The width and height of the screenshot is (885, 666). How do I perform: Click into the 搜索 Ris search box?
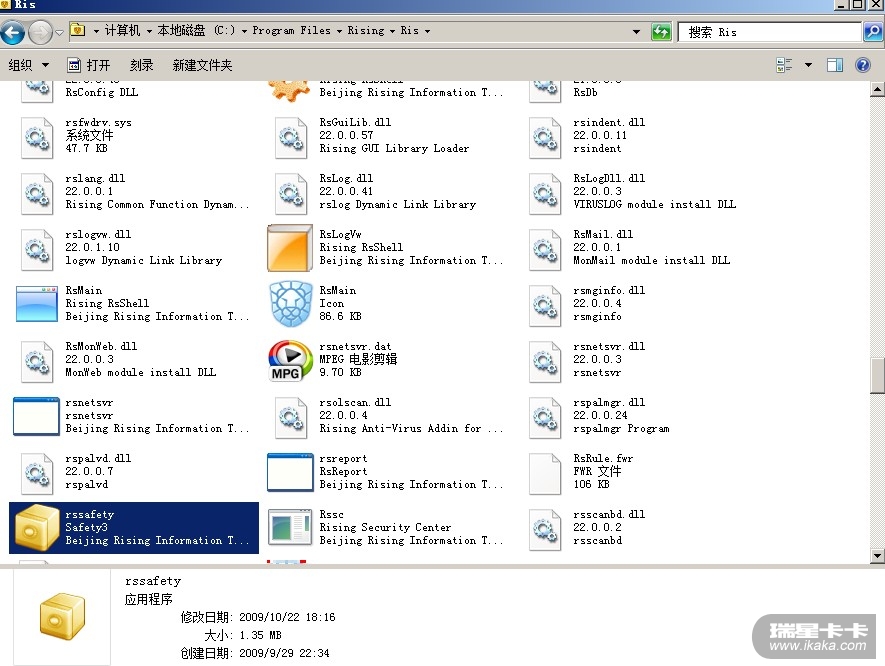click(769, 32)
